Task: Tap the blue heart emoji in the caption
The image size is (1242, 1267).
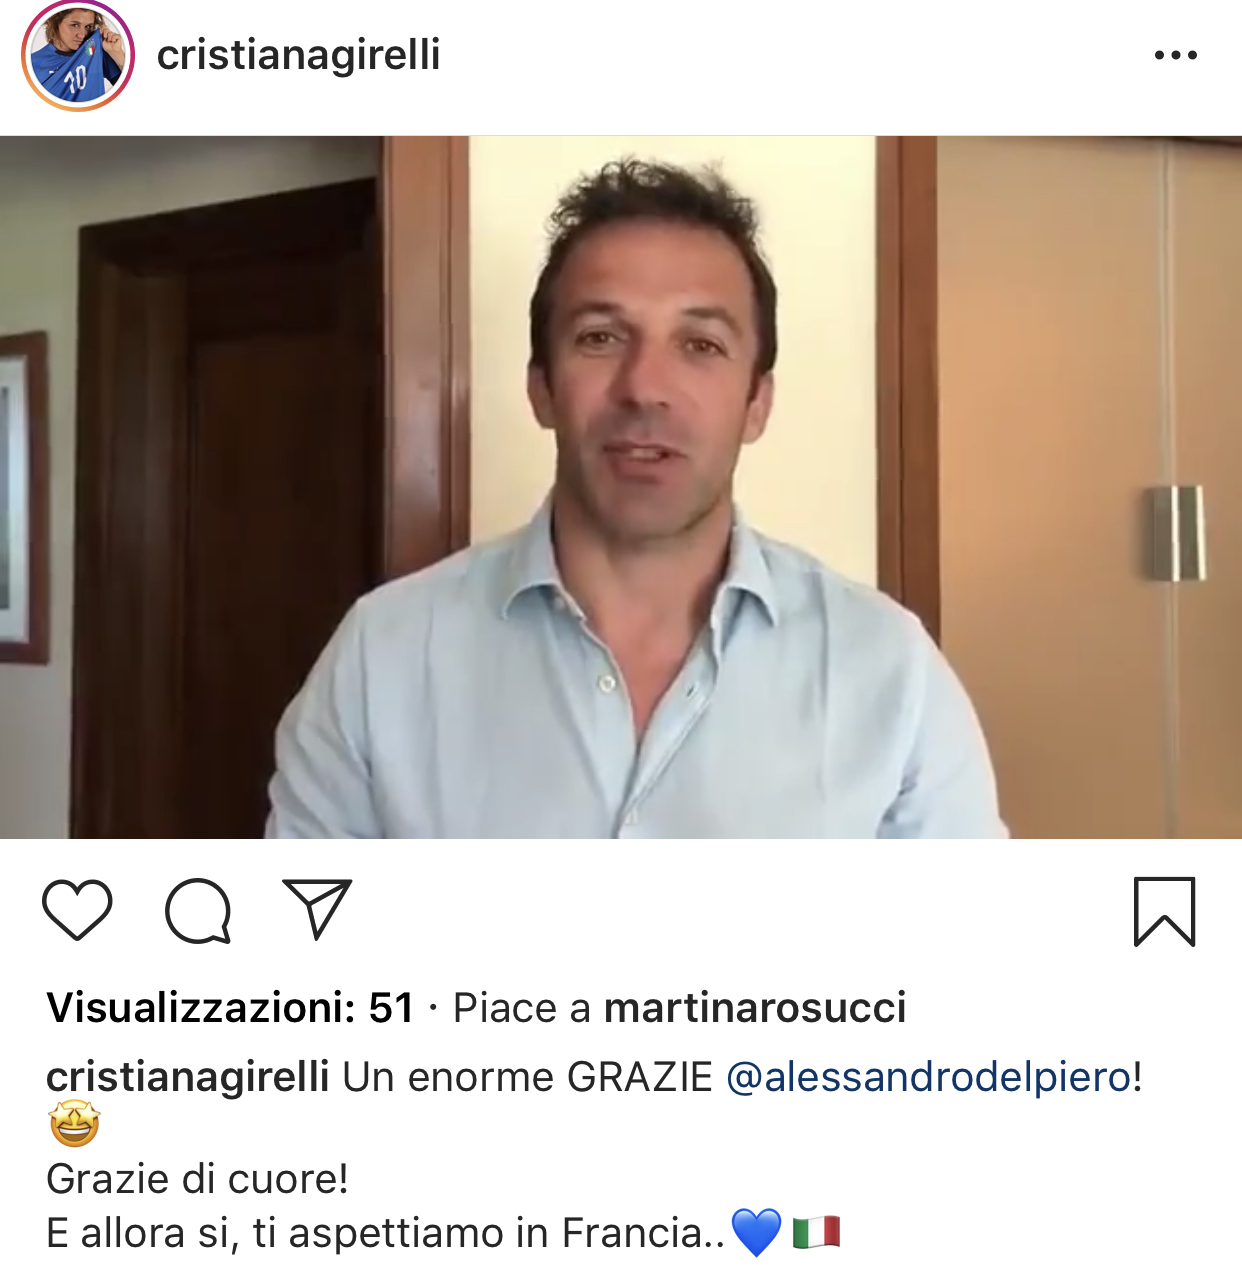Action: (757, 1232)
